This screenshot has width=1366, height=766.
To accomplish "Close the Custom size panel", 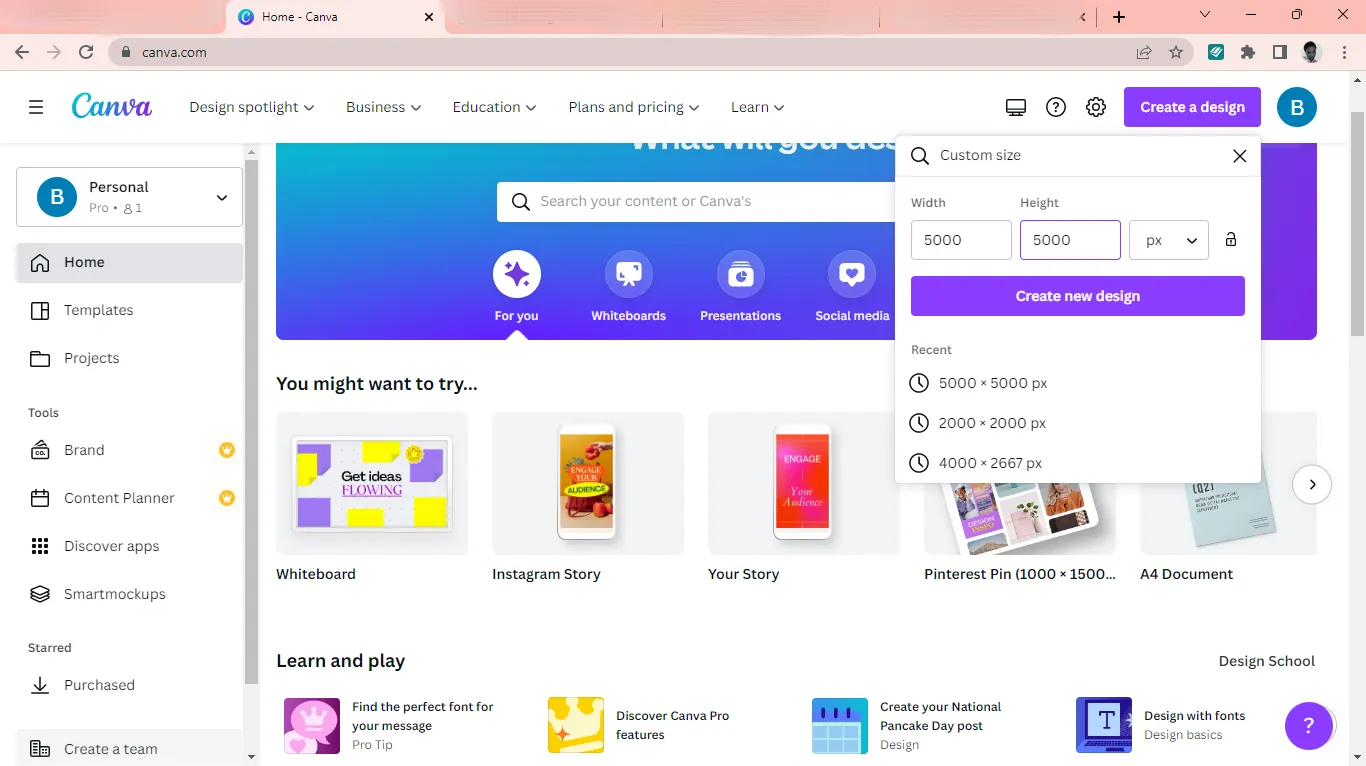I will (1240, 156).
